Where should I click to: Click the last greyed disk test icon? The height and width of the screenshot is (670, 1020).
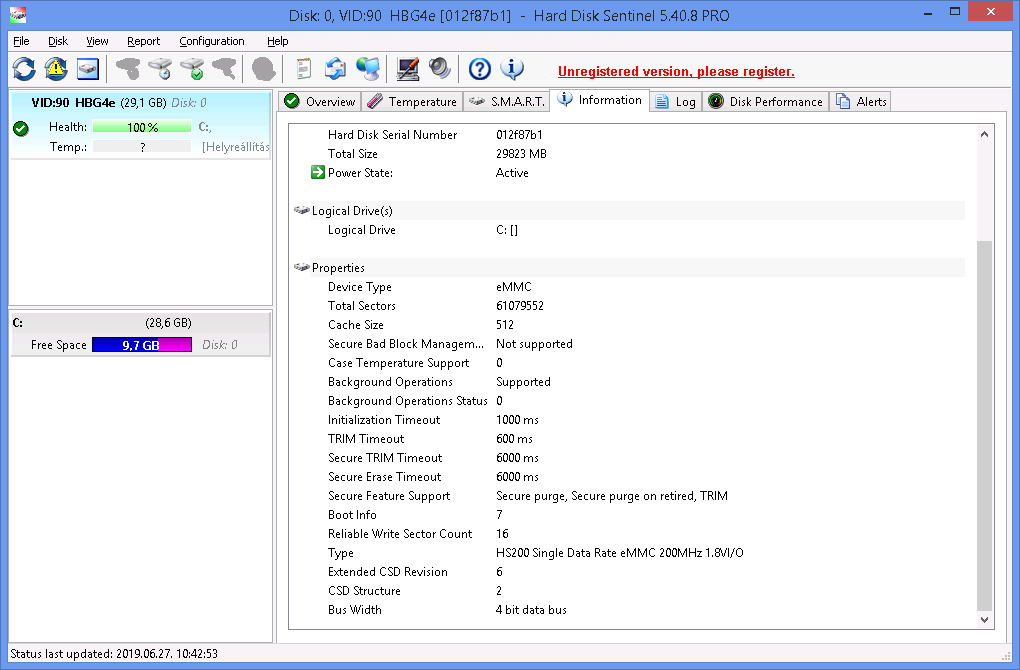pos(224,69)
